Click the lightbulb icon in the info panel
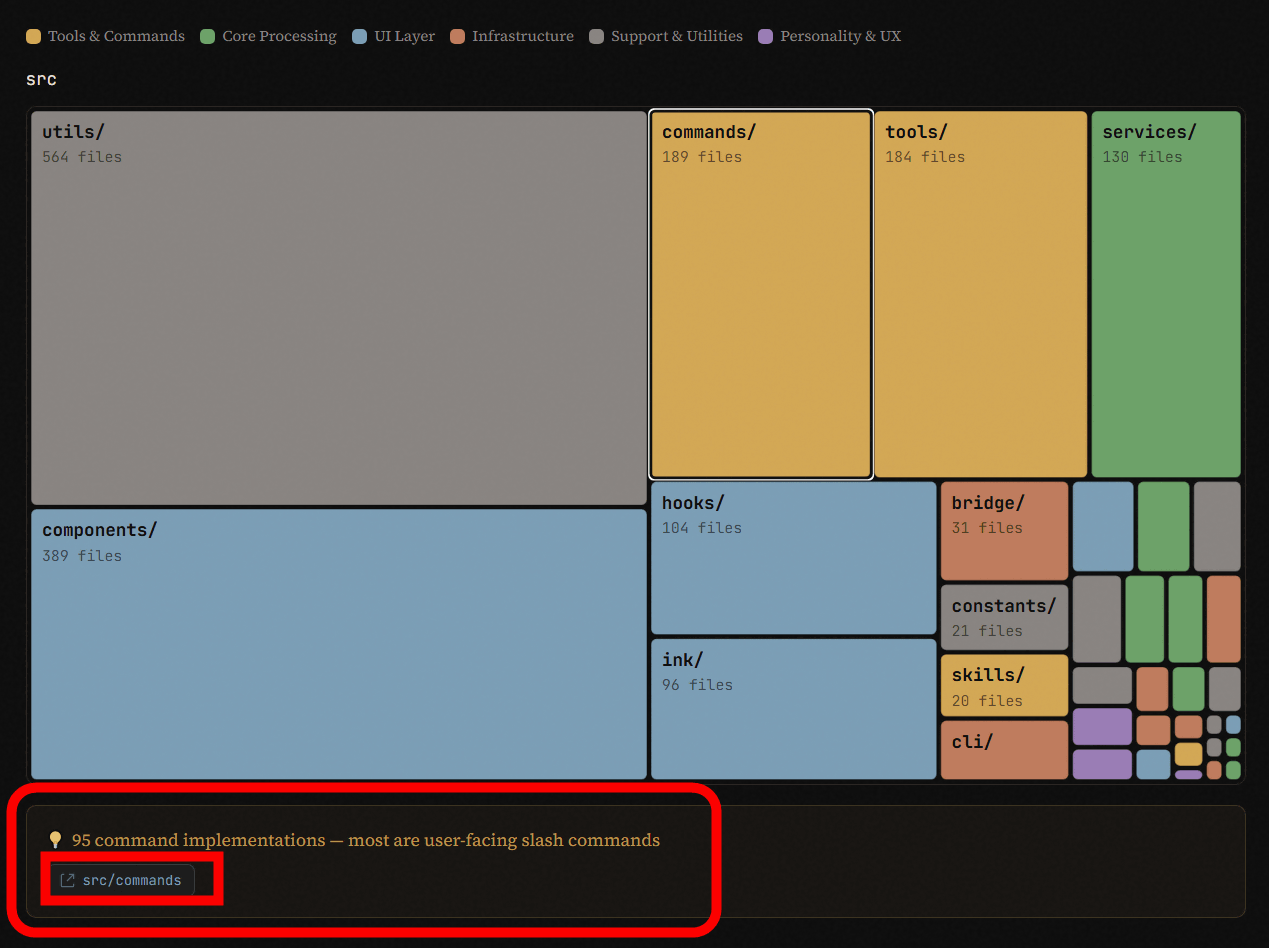Viewport: 1269px width, 948px height. point(55,840)
